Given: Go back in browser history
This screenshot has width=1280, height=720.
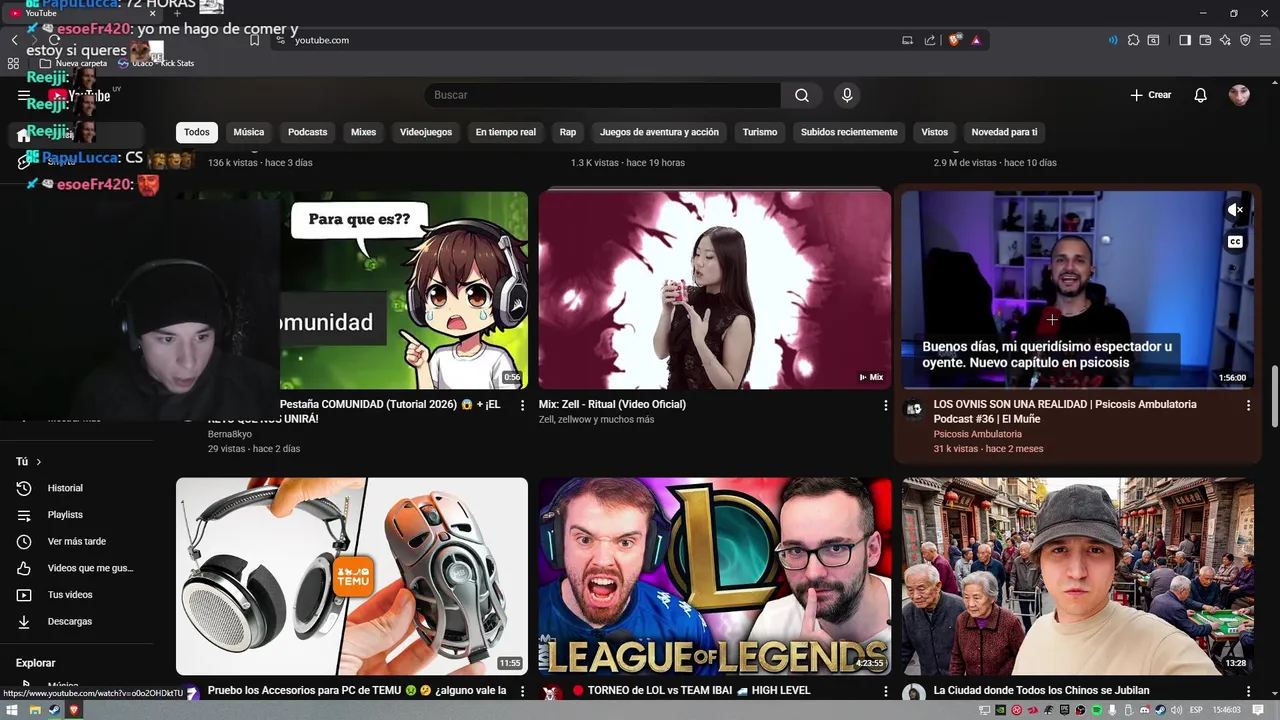Looking at the screenshot, I should [x=14, y=40].
